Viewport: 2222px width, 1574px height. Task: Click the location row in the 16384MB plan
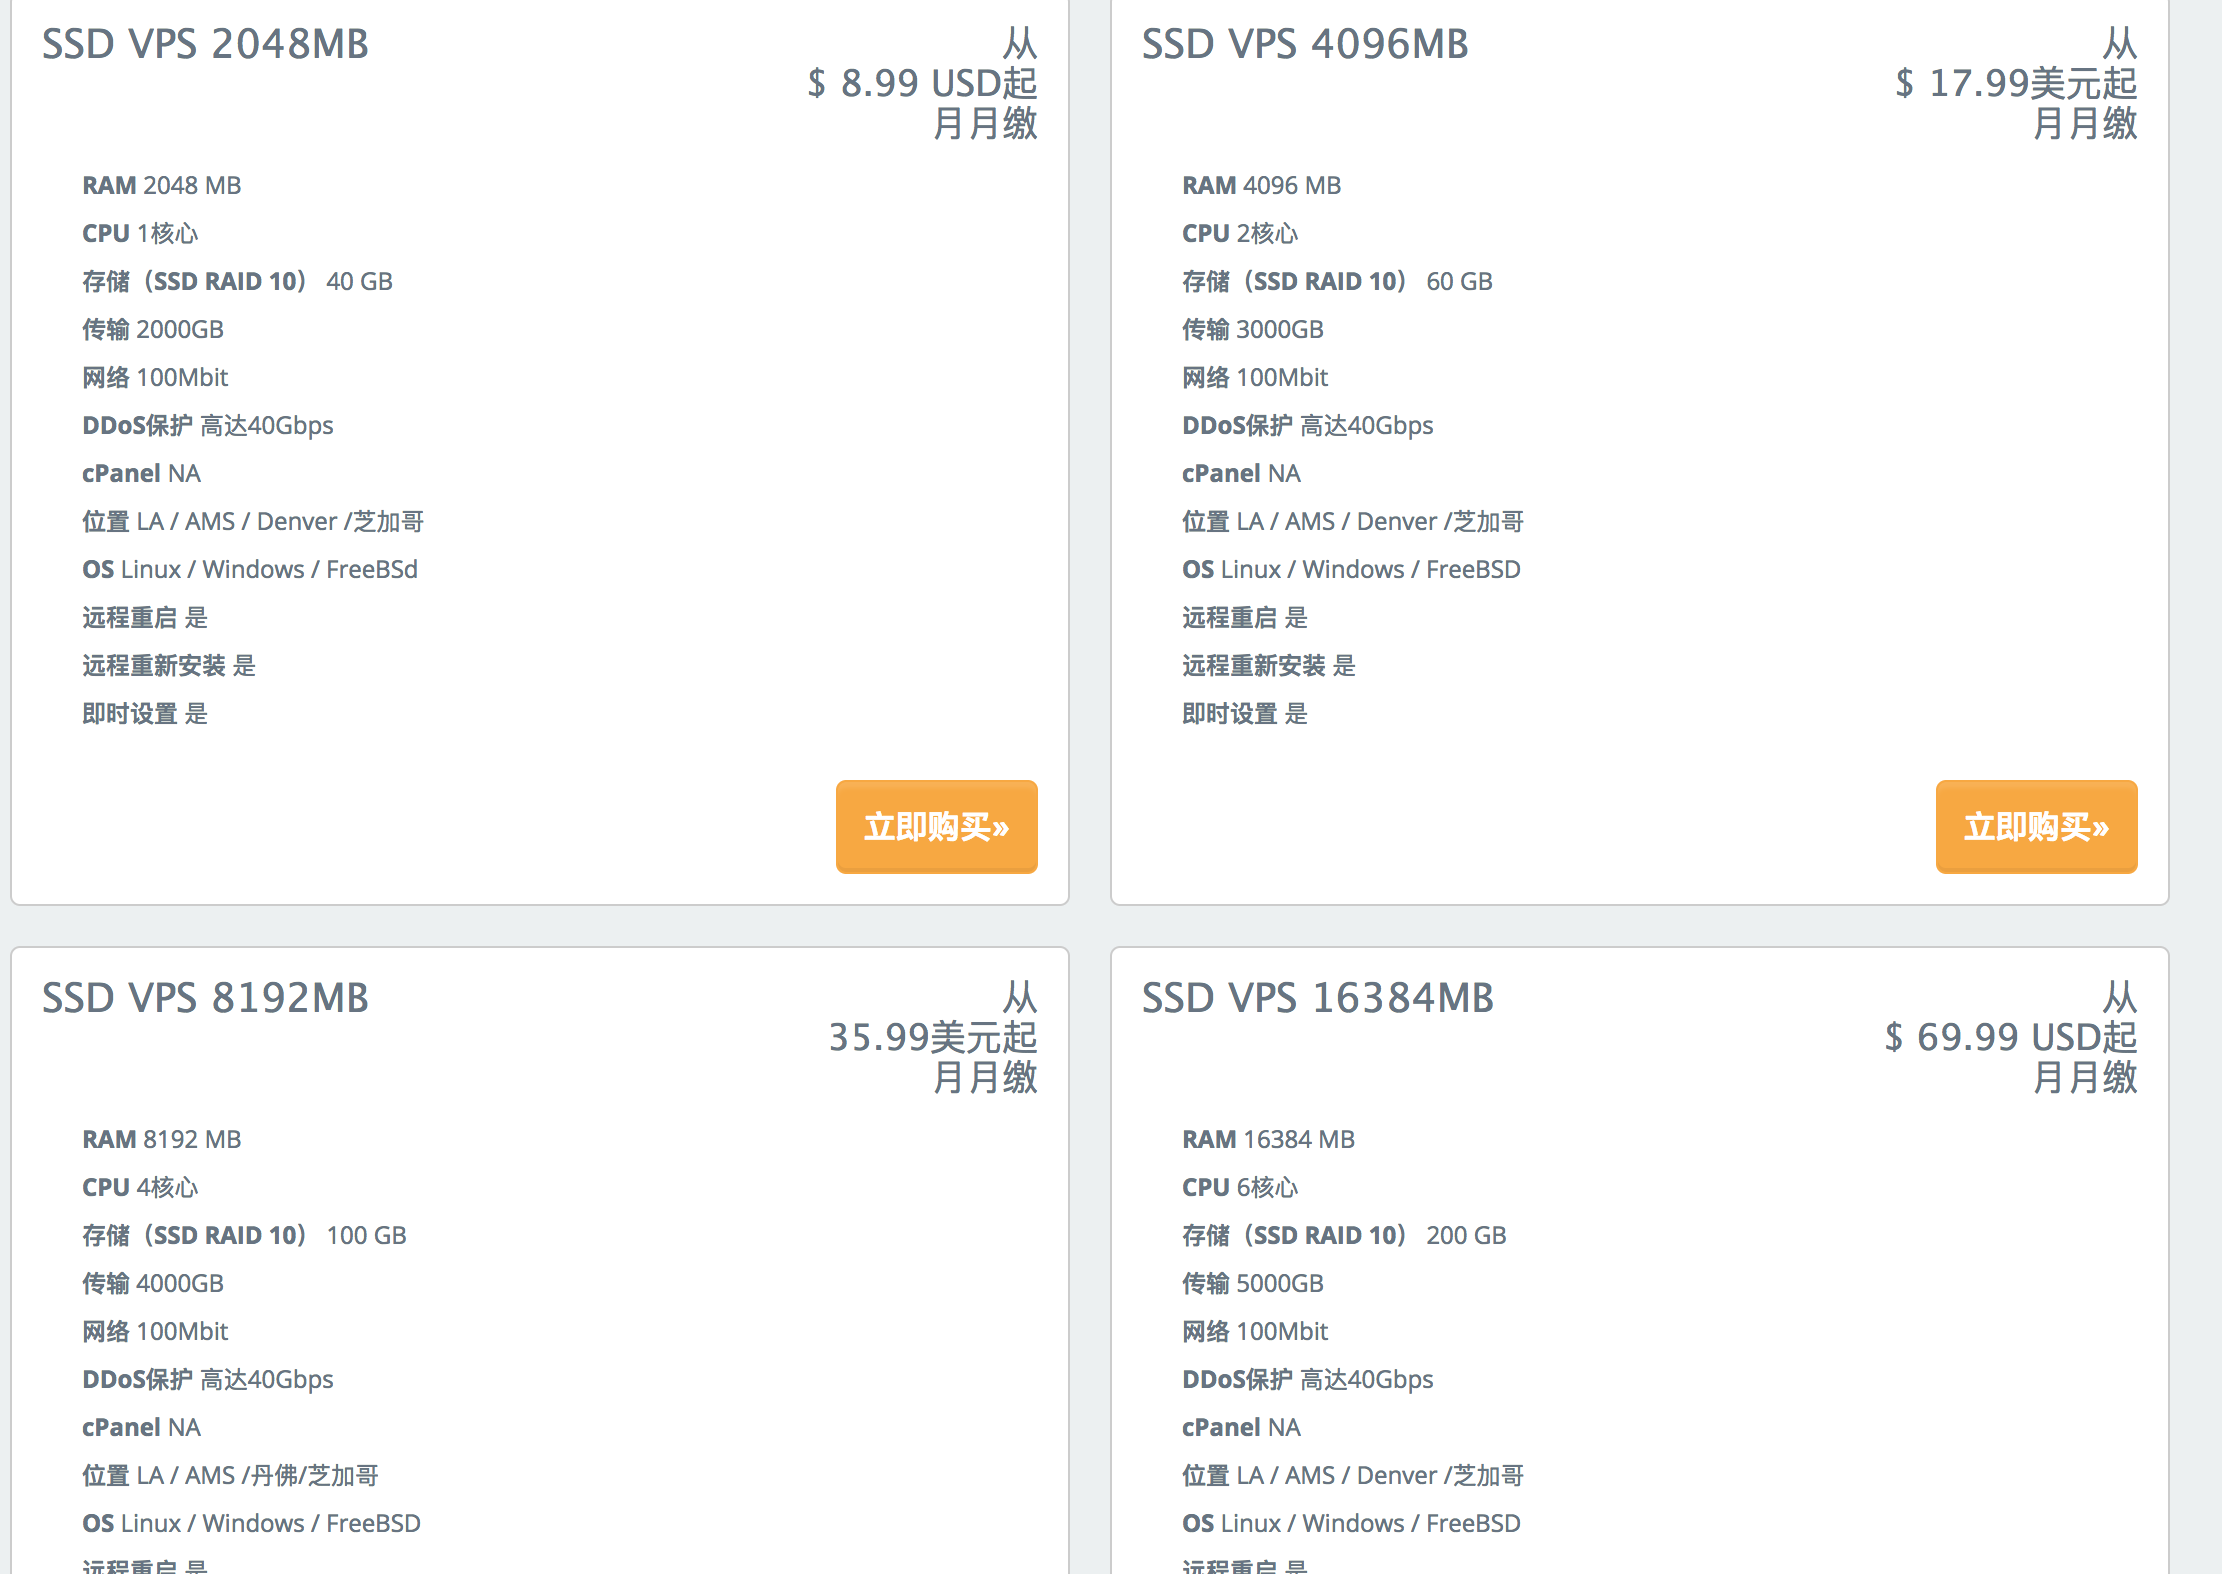coord(1353,1475)
